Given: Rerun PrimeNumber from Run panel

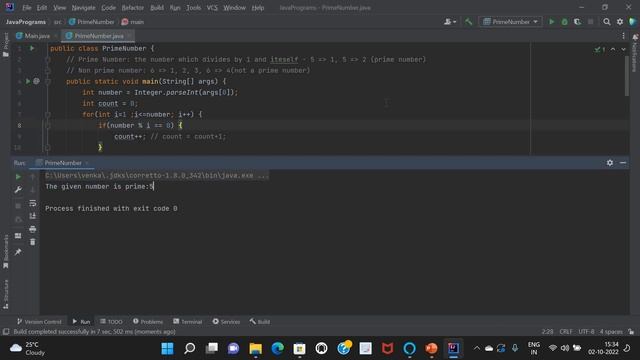Looking at the screenshot, I should point(18,177).
